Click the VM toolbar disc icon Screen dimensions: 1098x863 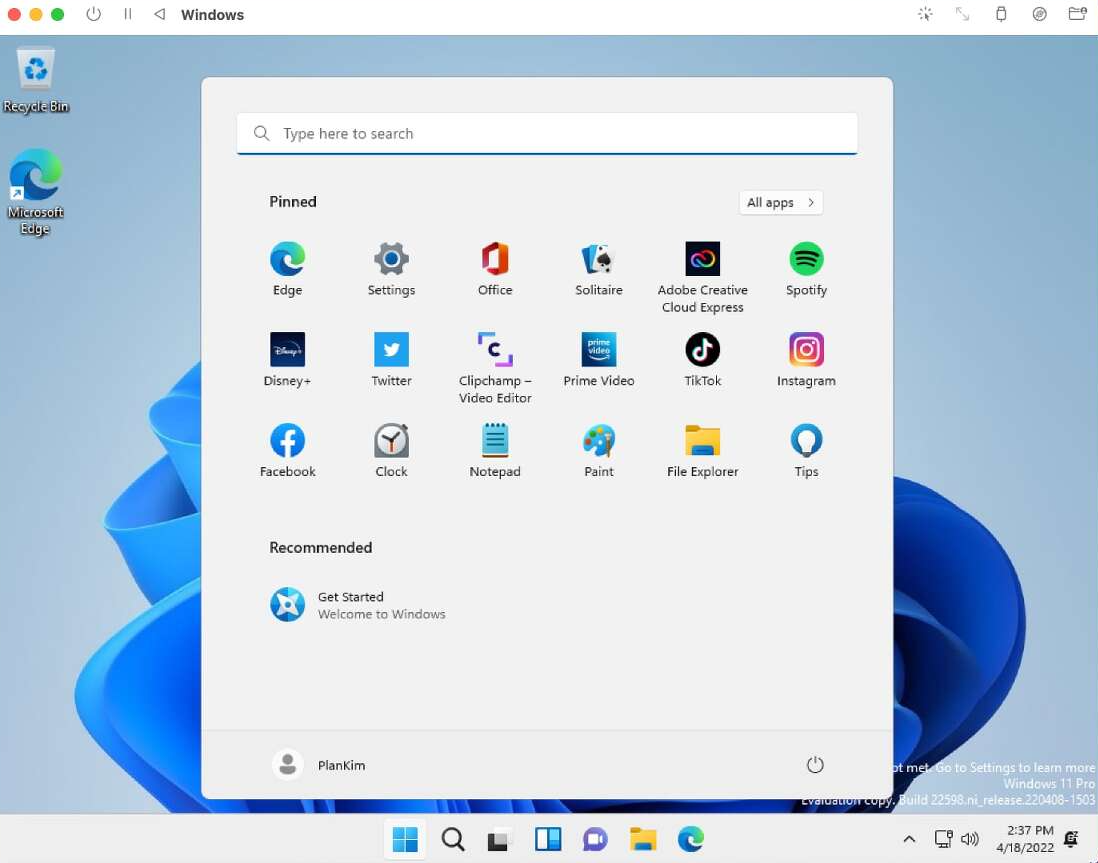[x=1039, y=14]
